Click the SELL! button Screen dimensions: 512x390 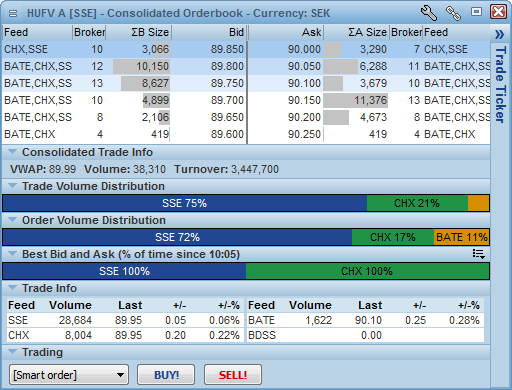233,375
